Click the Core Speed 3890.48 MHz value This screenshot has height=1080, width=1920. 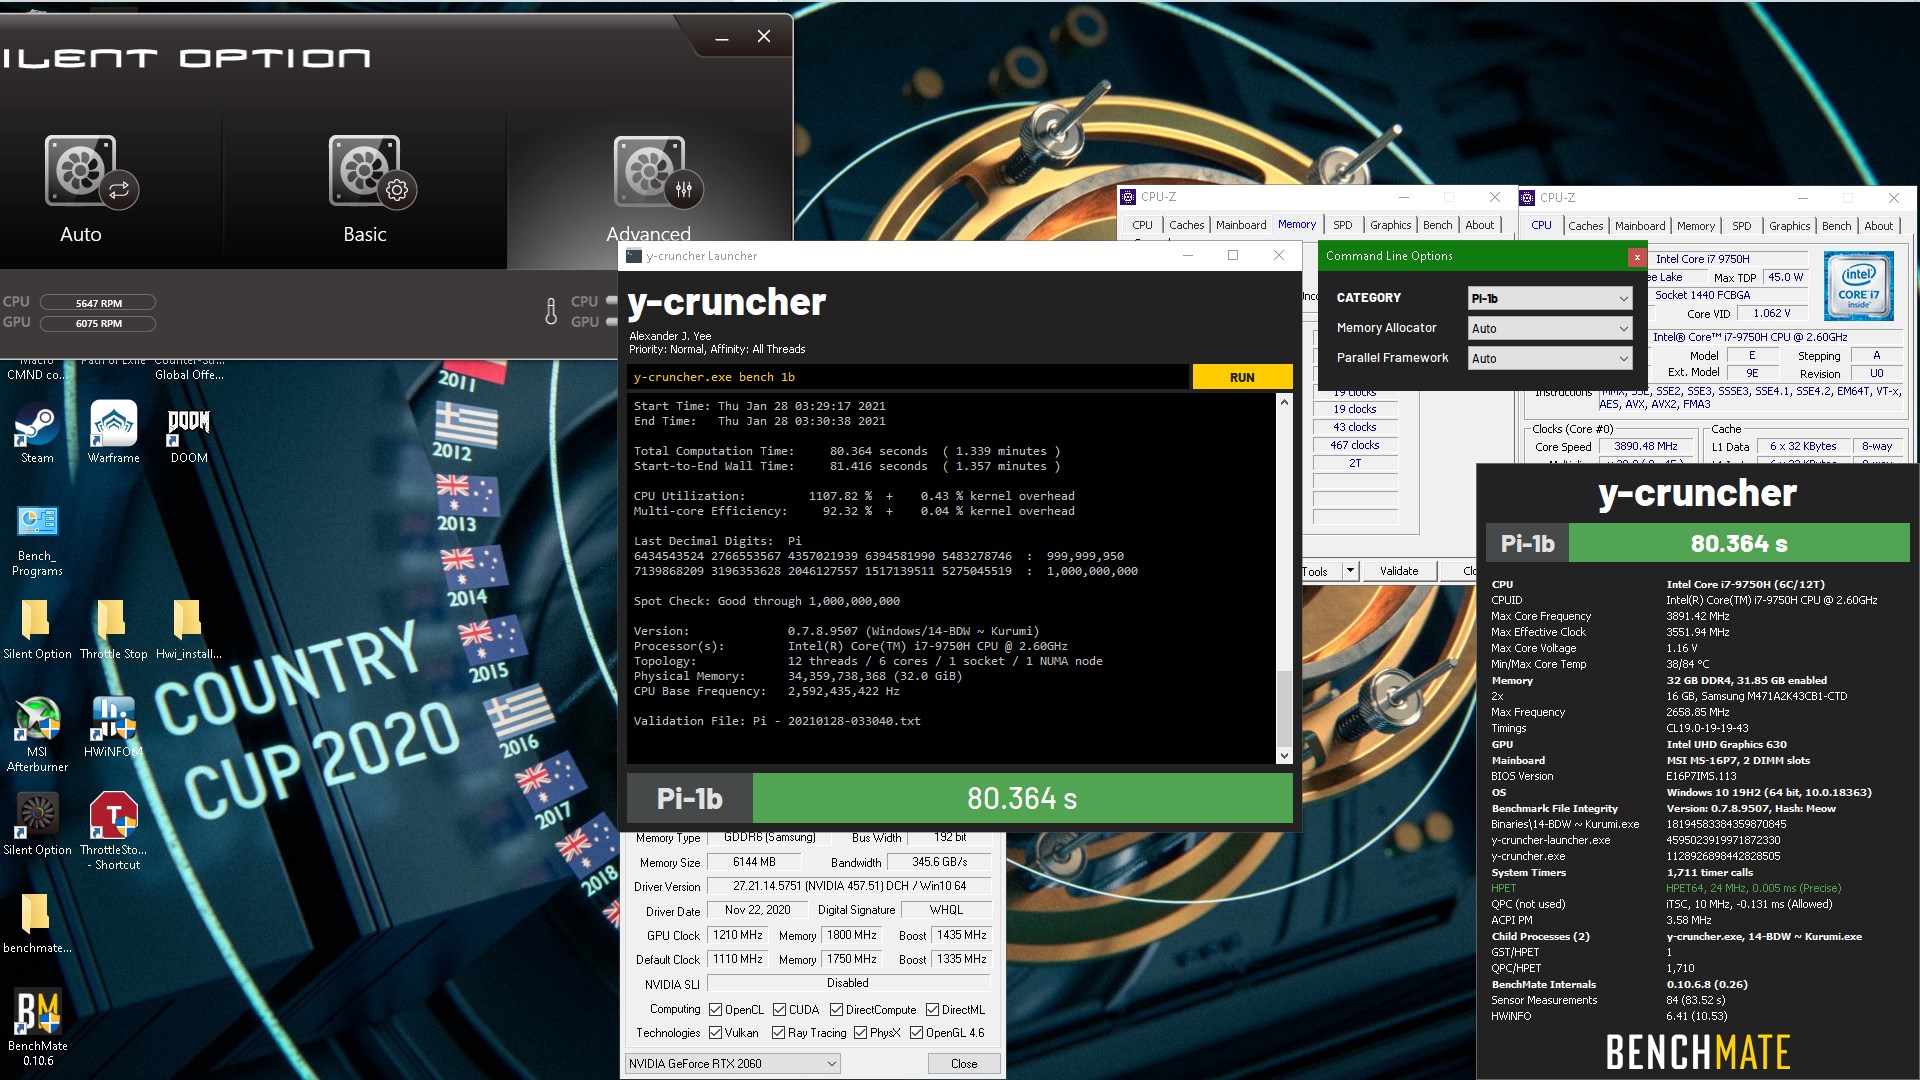pos(1645,447)
